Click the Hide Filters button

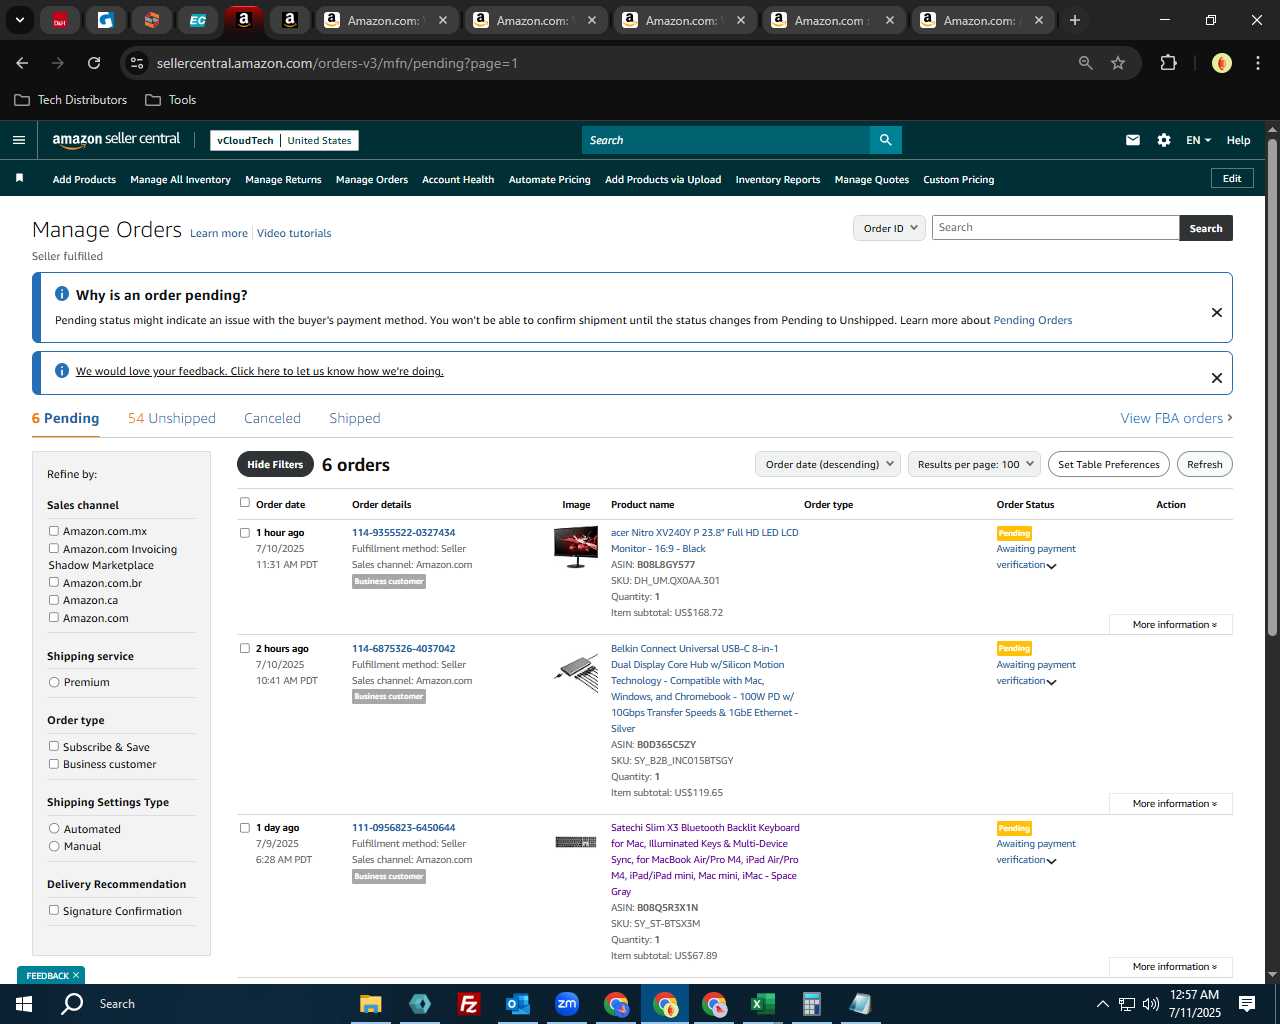pyautogui.click(x=275, y=464)
